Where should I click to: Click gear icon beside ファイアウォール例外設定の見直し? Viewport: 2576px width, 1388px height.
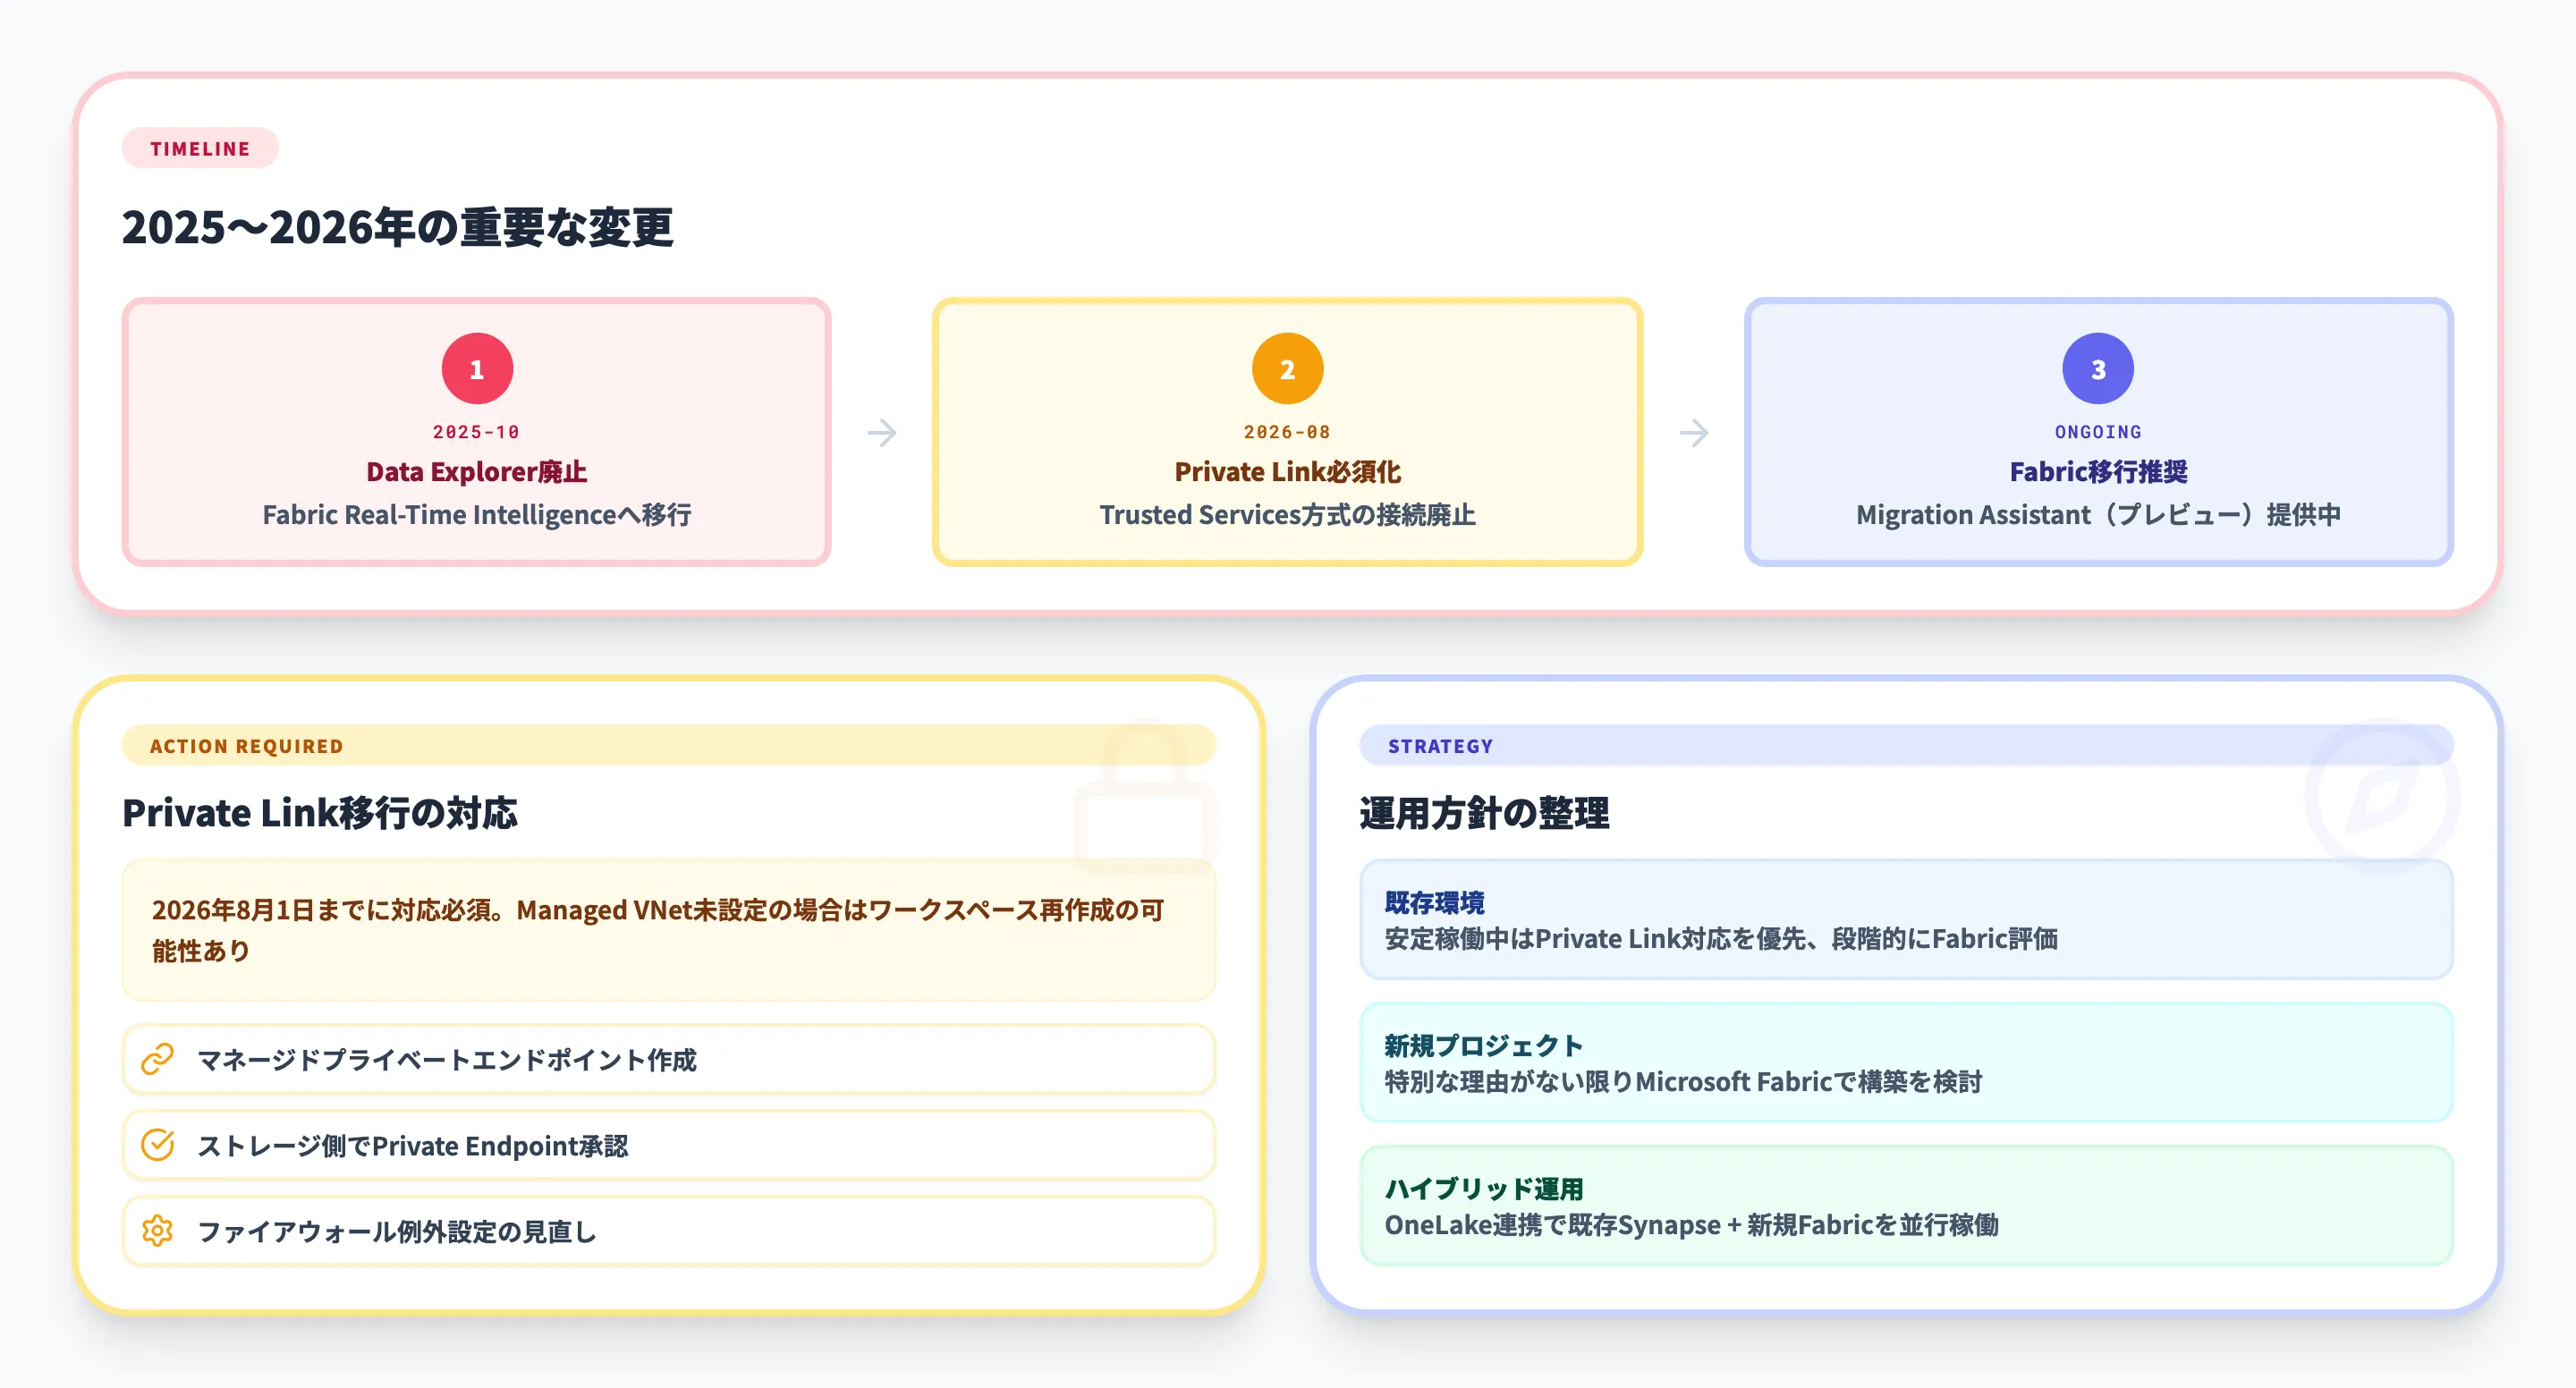[158, 1231]
